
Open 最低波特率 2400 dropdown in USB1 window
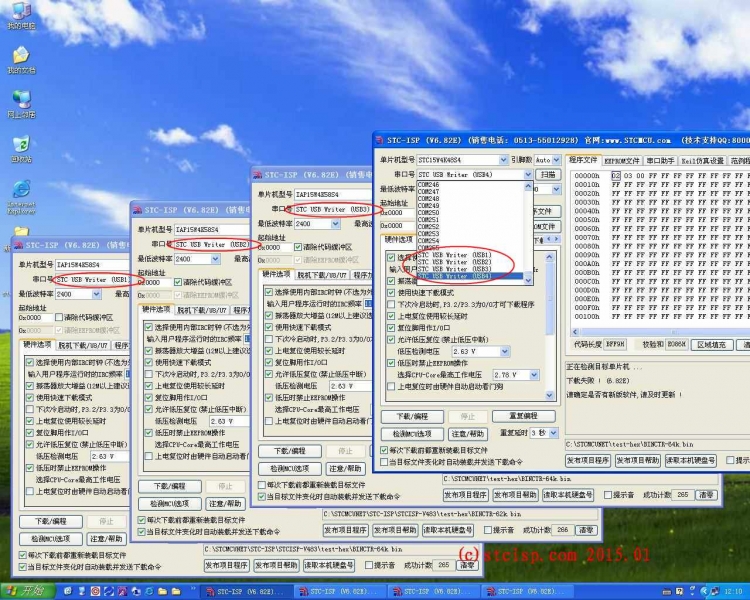97,294
